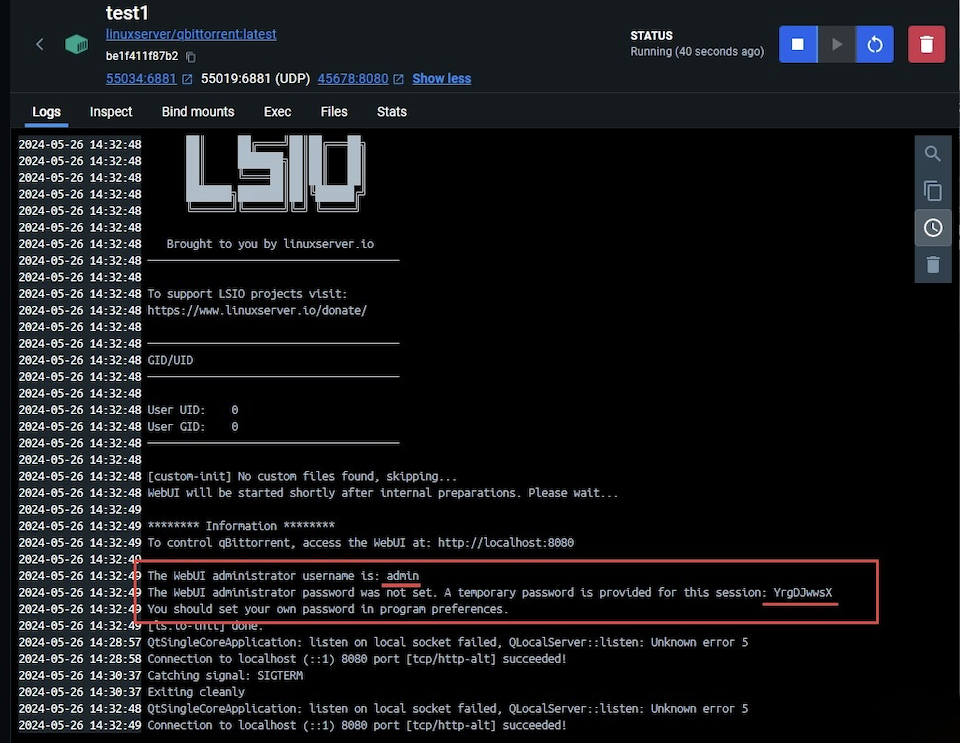
Task: Click the 'Exiting cleanly' log line
Action: [196, 692]
